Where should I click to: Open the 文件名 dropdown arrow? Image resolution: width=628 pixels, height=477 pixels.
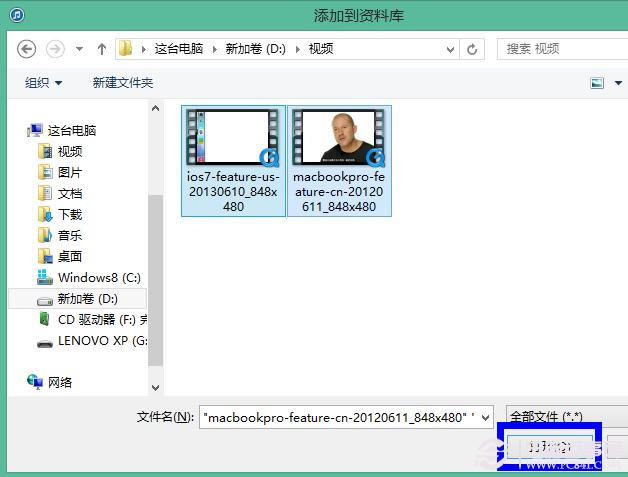click(486, 418)
